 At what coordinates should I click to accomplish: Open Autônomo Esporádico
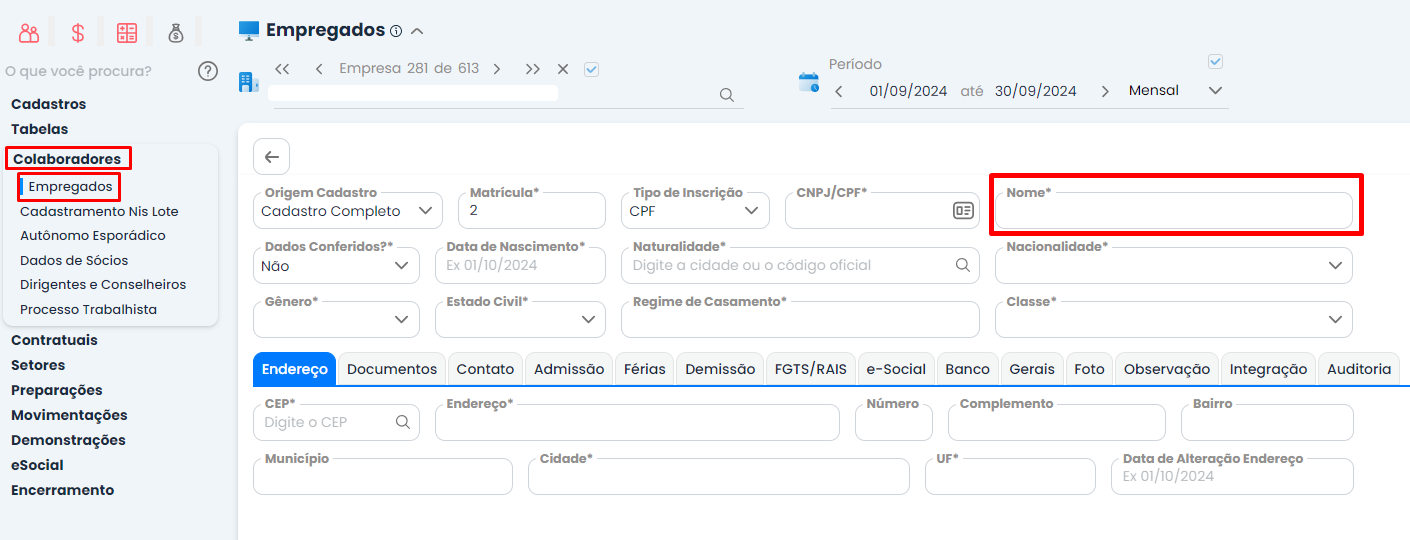tap(93, 236)
